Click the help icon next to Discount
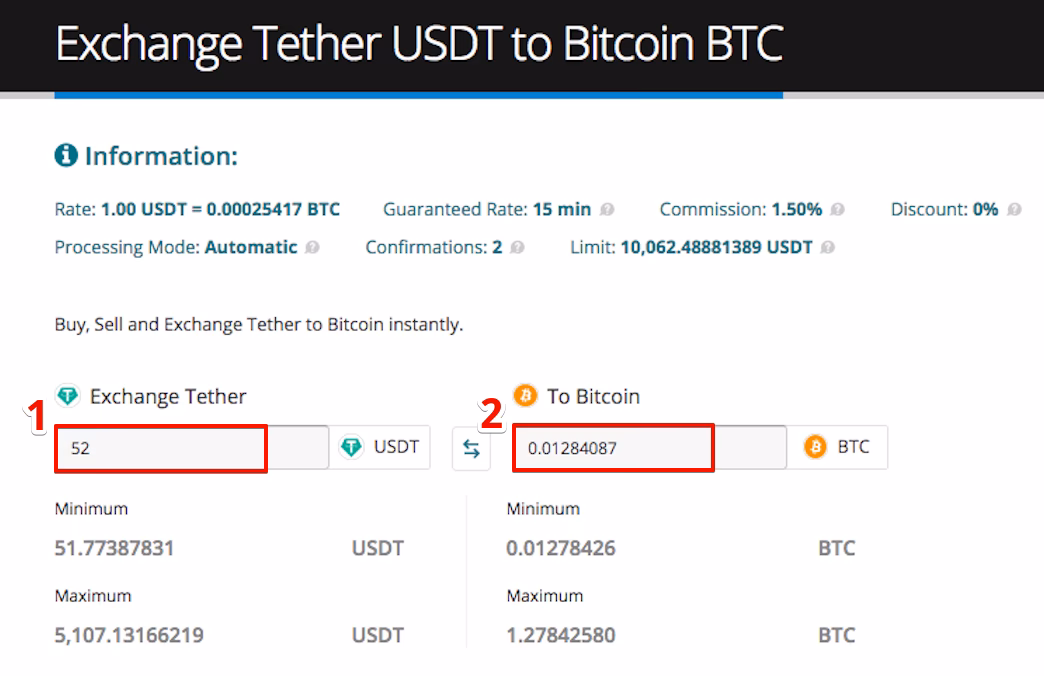Image resolution: width=1044 pixels, height=676 pixels. click(1014, 210)
